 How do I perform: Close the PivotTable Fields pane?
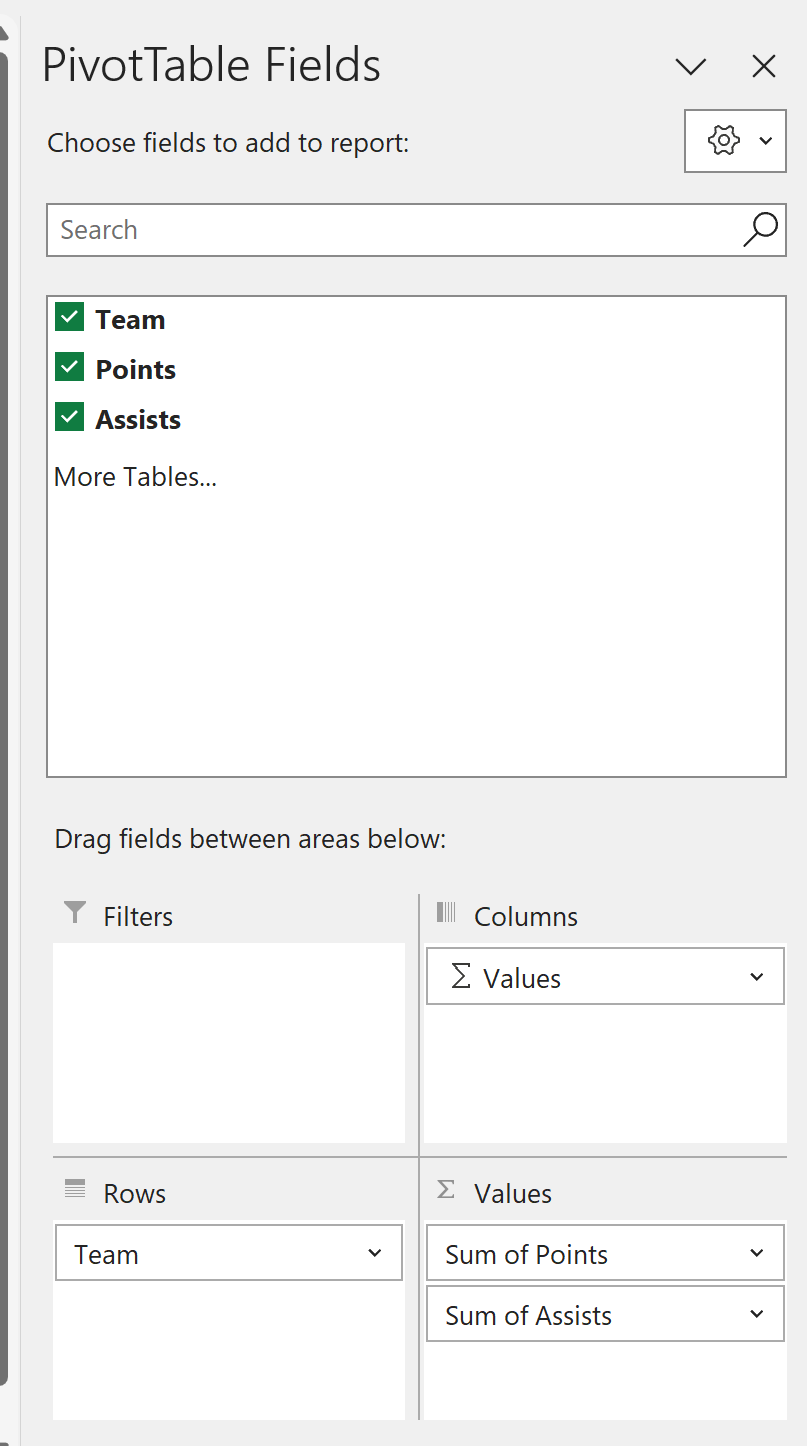(x=763, y=66)
